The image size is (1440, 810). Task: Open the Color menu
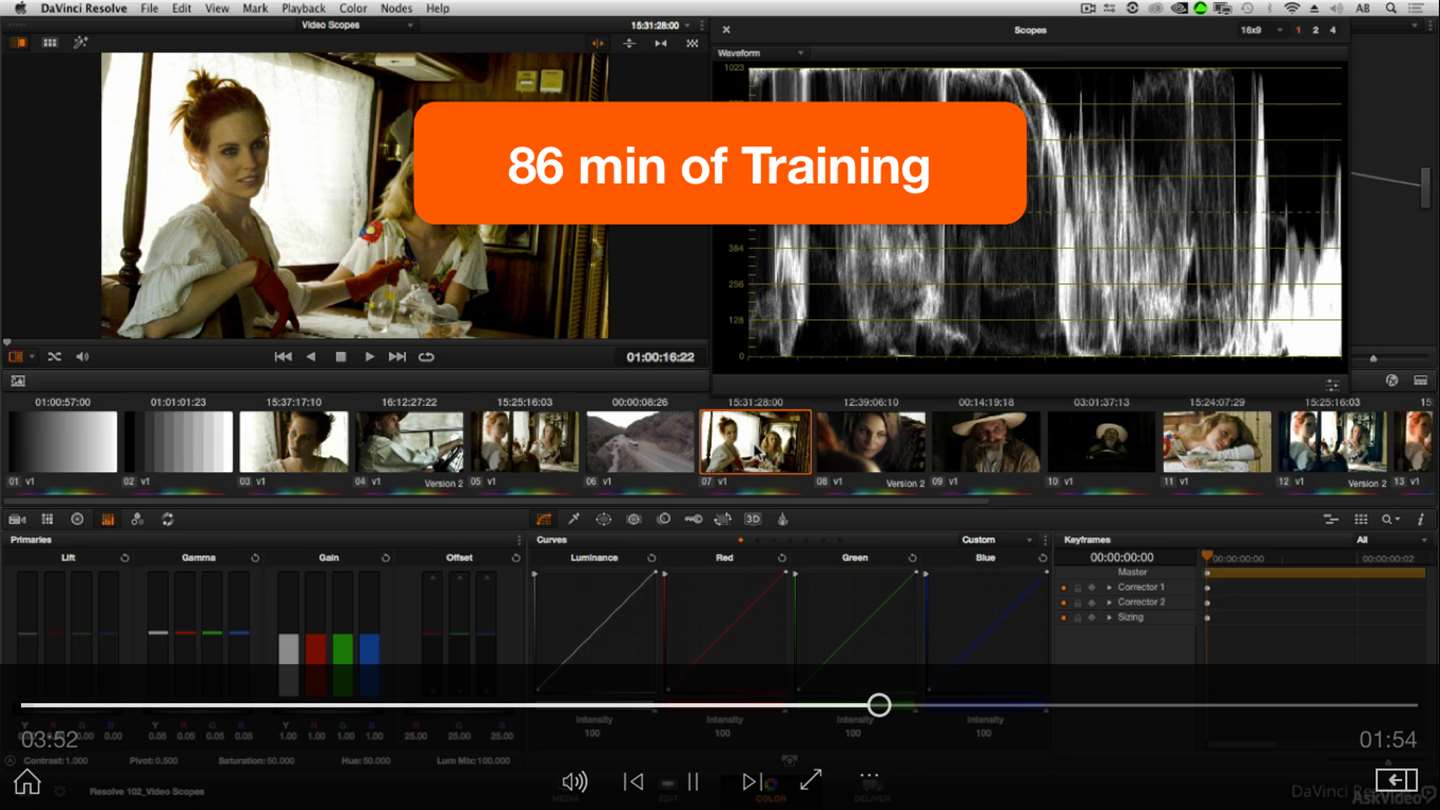353,8
